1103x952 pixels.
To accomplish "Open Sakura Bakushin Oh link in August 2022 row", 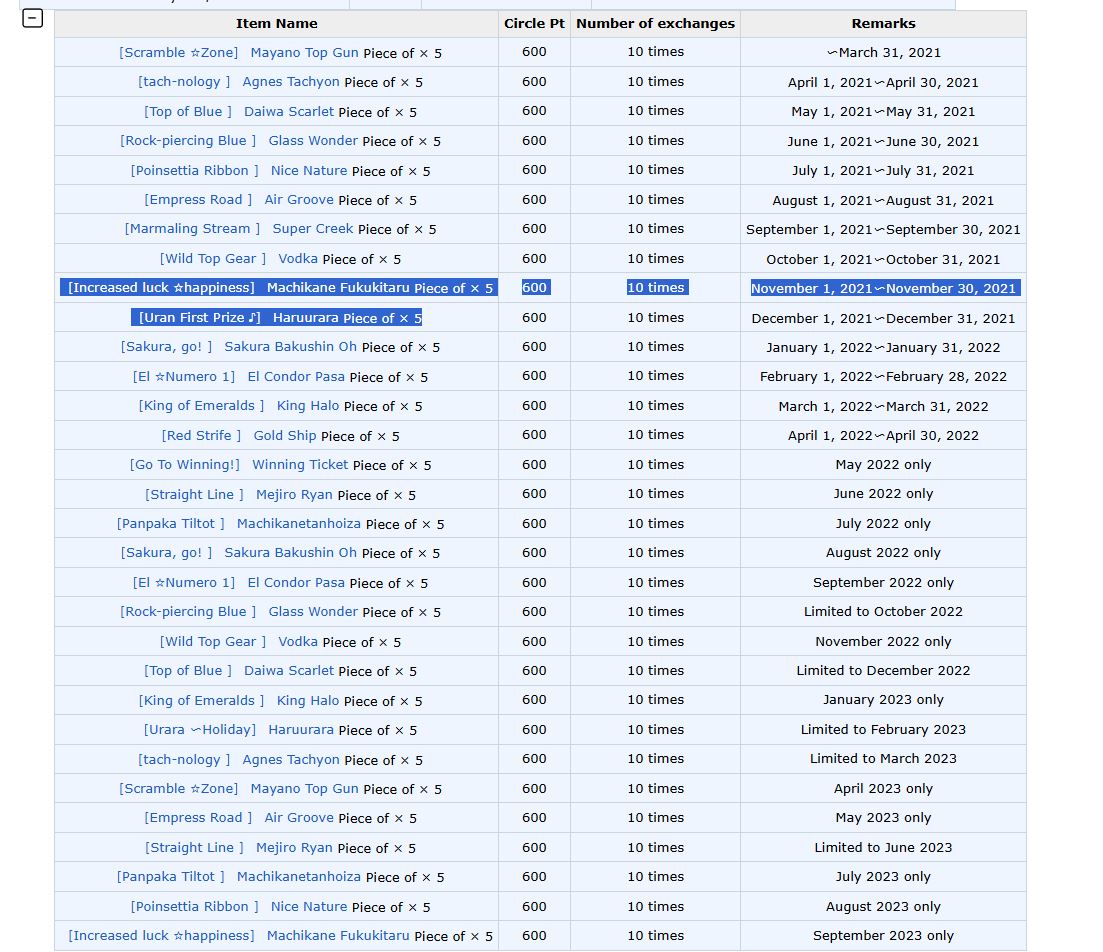I will (290, 553).
